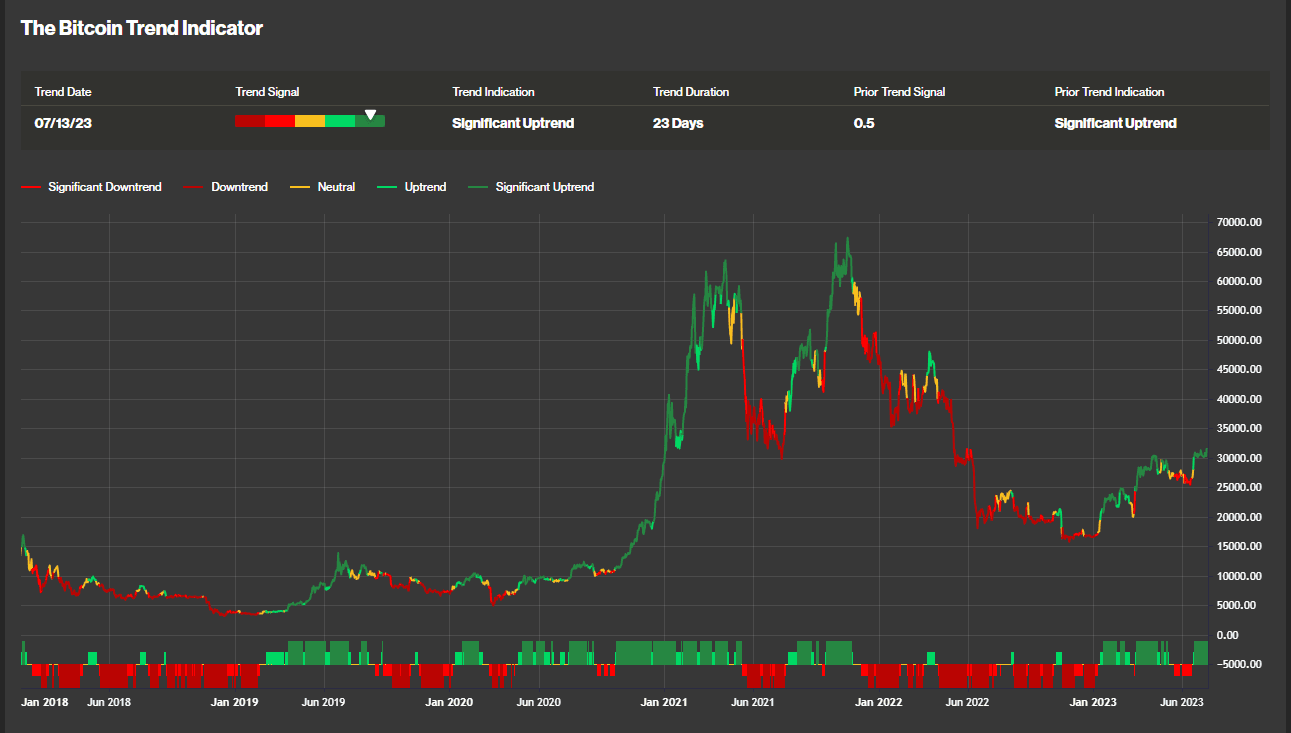
Task: Click the 70000.00 y-axis label
Action: point(1240,222)
